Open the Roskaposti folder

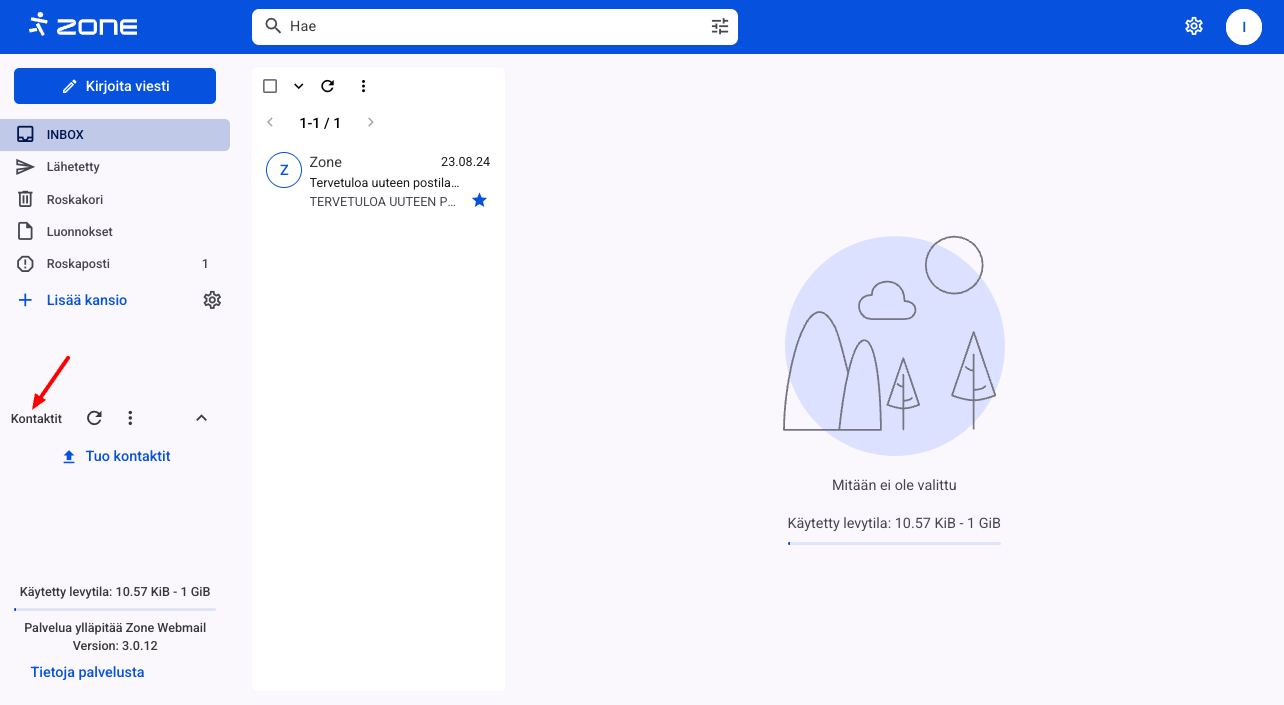tap(78, 264)
